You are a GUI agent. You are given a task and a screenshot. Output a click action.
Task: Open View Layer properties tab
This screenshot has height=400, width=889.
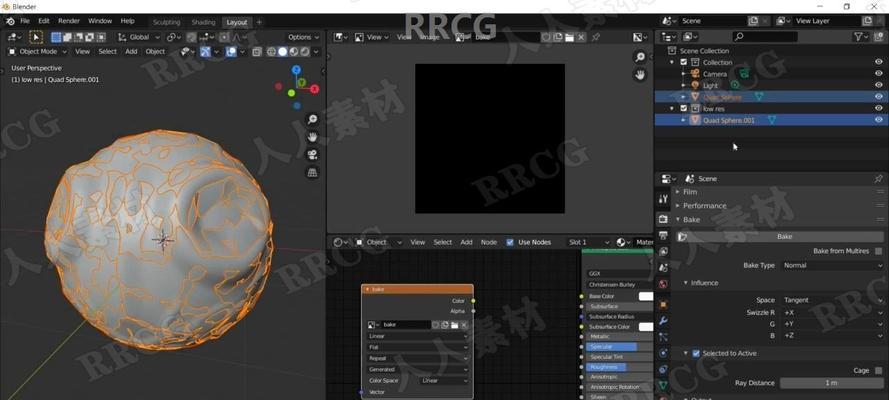[x=663, y=251]
